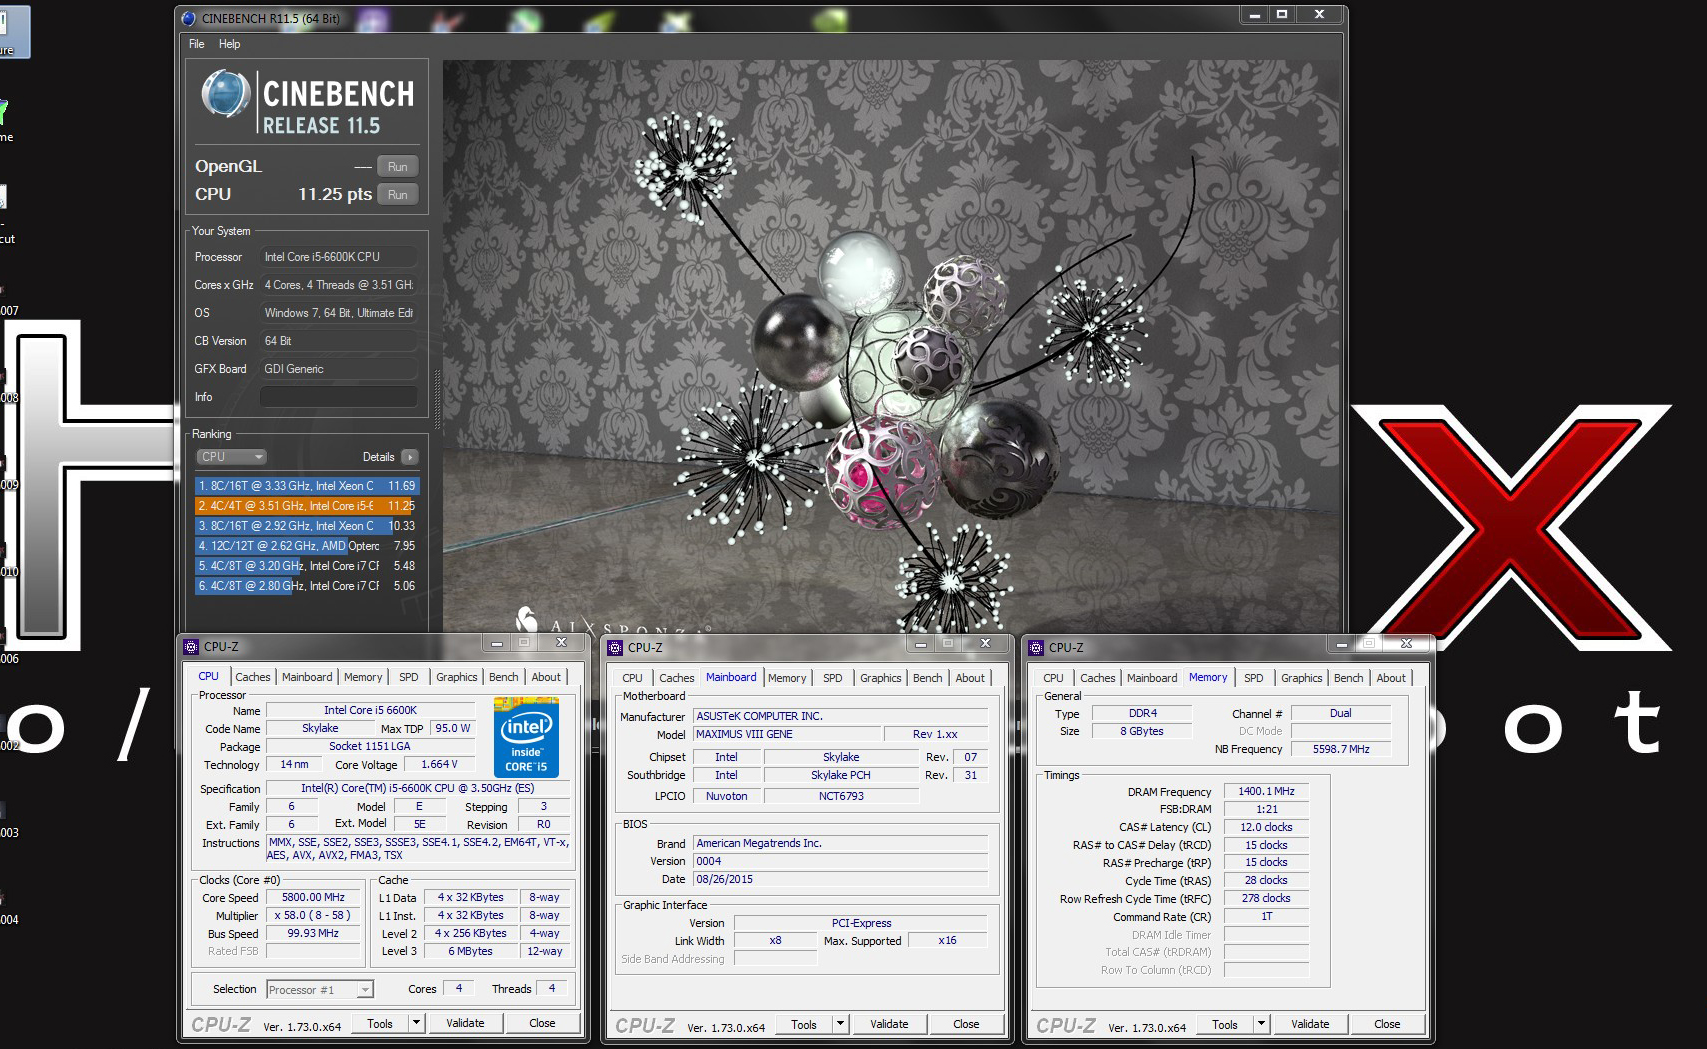
Task: Click the Mainboard CPU-Z window title icon
Action: point(616,648)
